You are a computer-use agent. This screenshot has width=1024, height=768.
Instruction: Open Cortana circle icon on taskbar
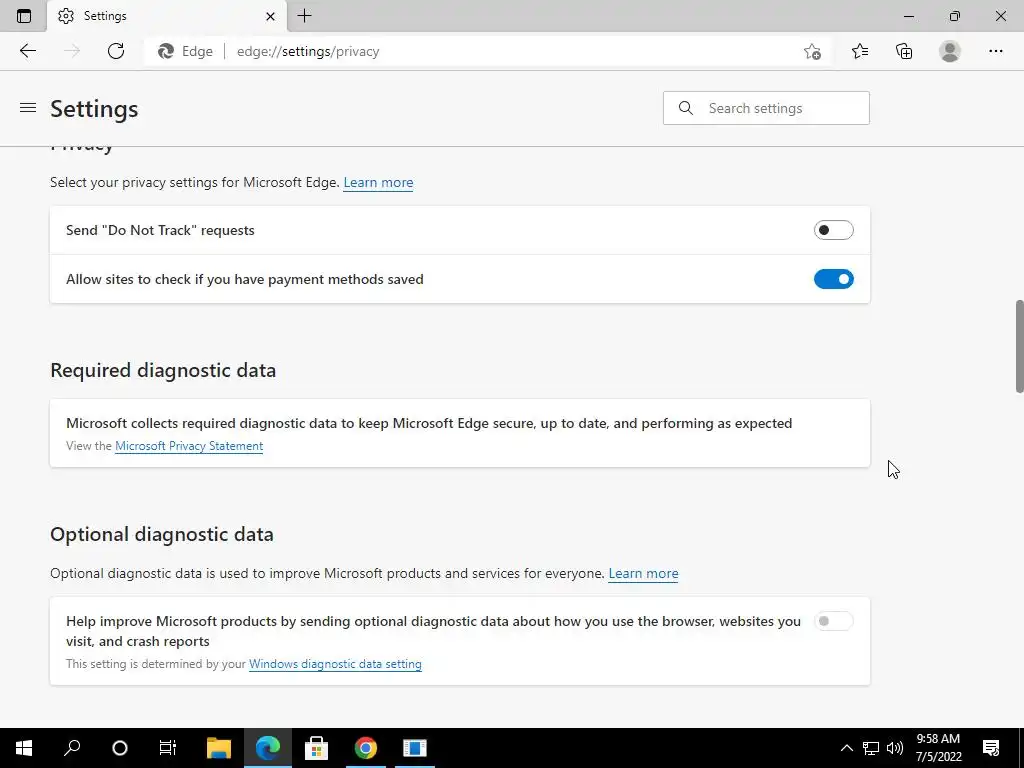[120, 748]
